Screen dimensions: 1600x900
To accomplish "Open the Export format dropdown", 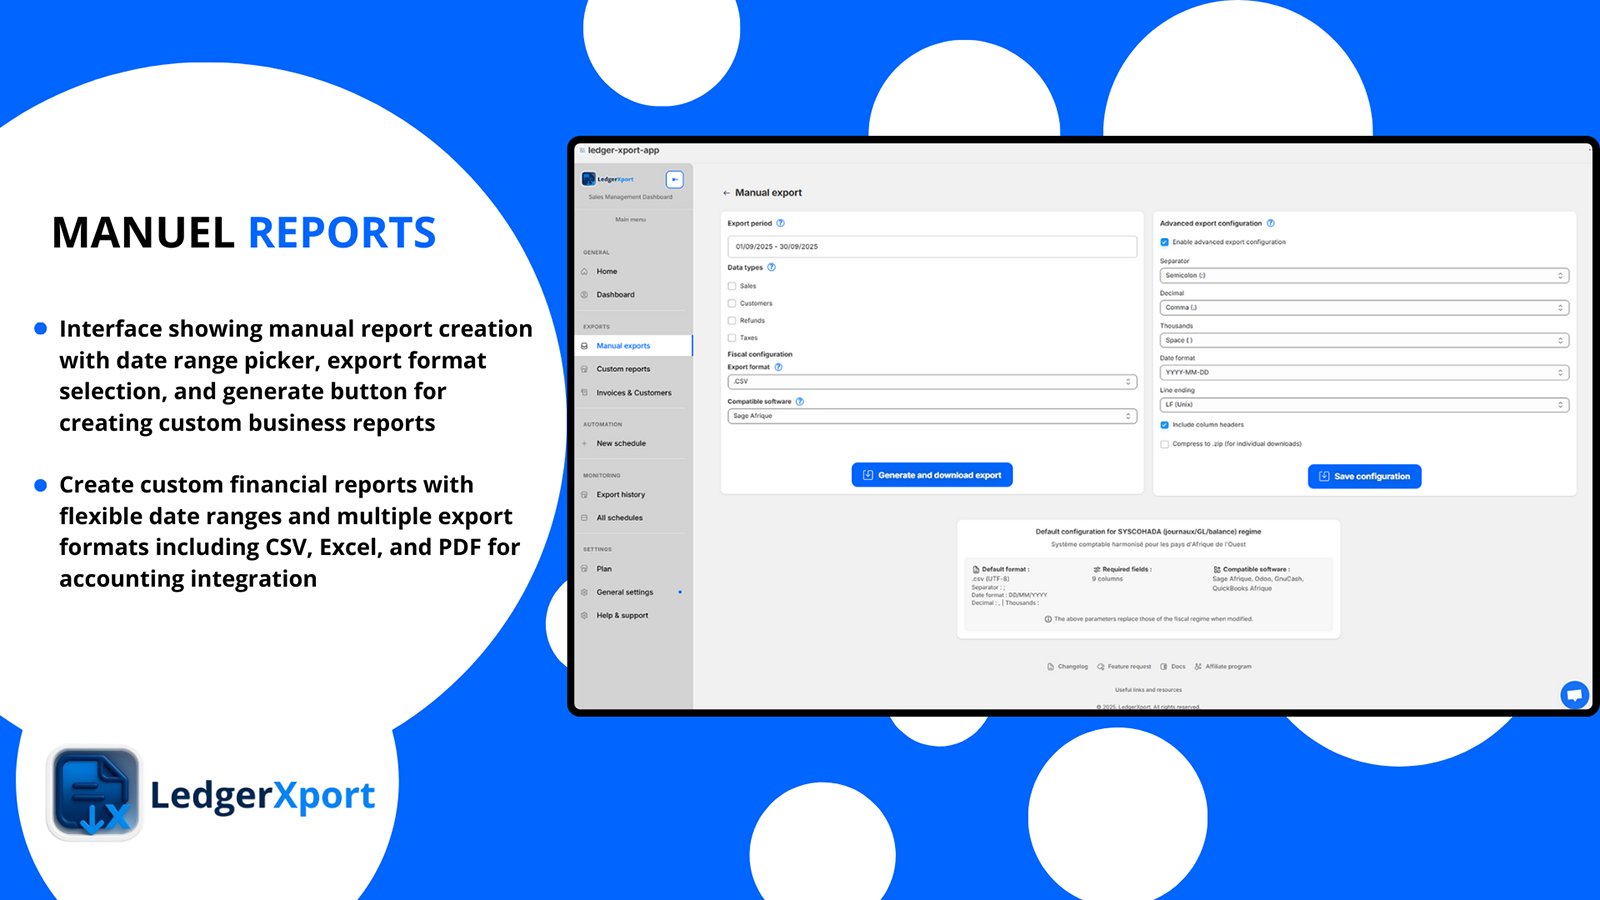I will pyautogui.click(x=931, y=381).
